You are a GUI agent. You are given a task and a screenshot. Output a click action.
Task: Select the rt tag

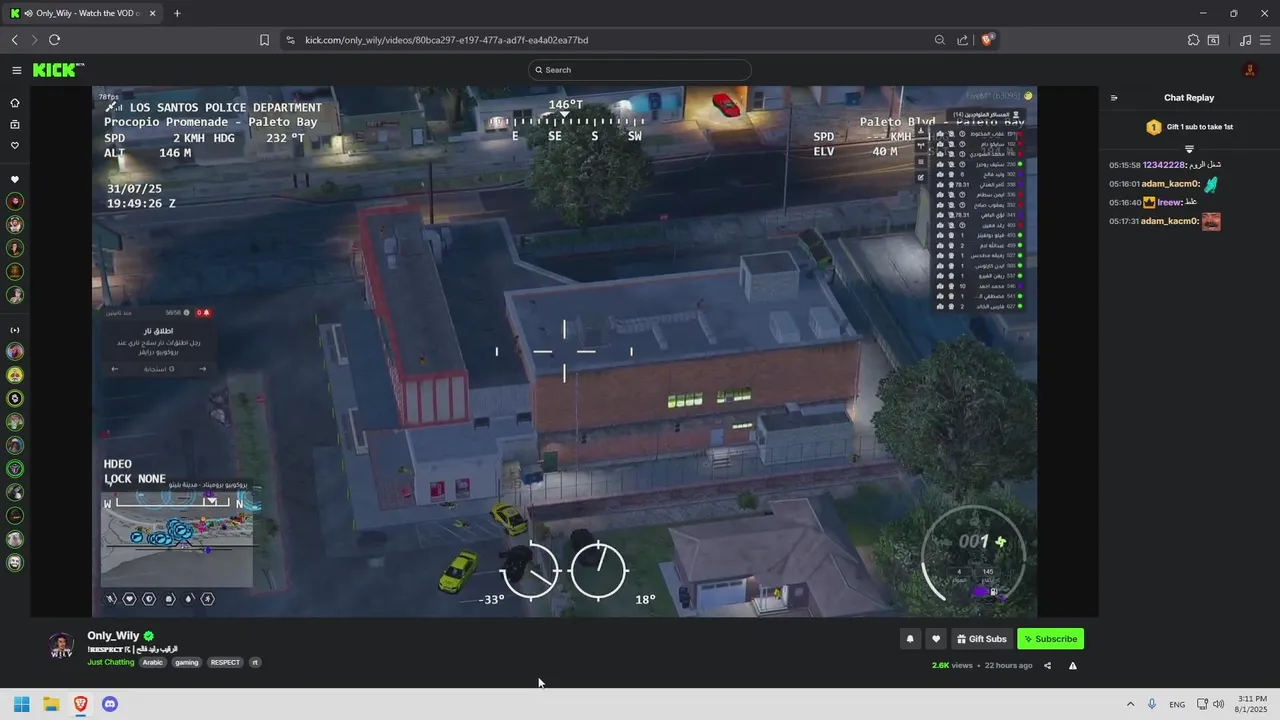point(255,662)
